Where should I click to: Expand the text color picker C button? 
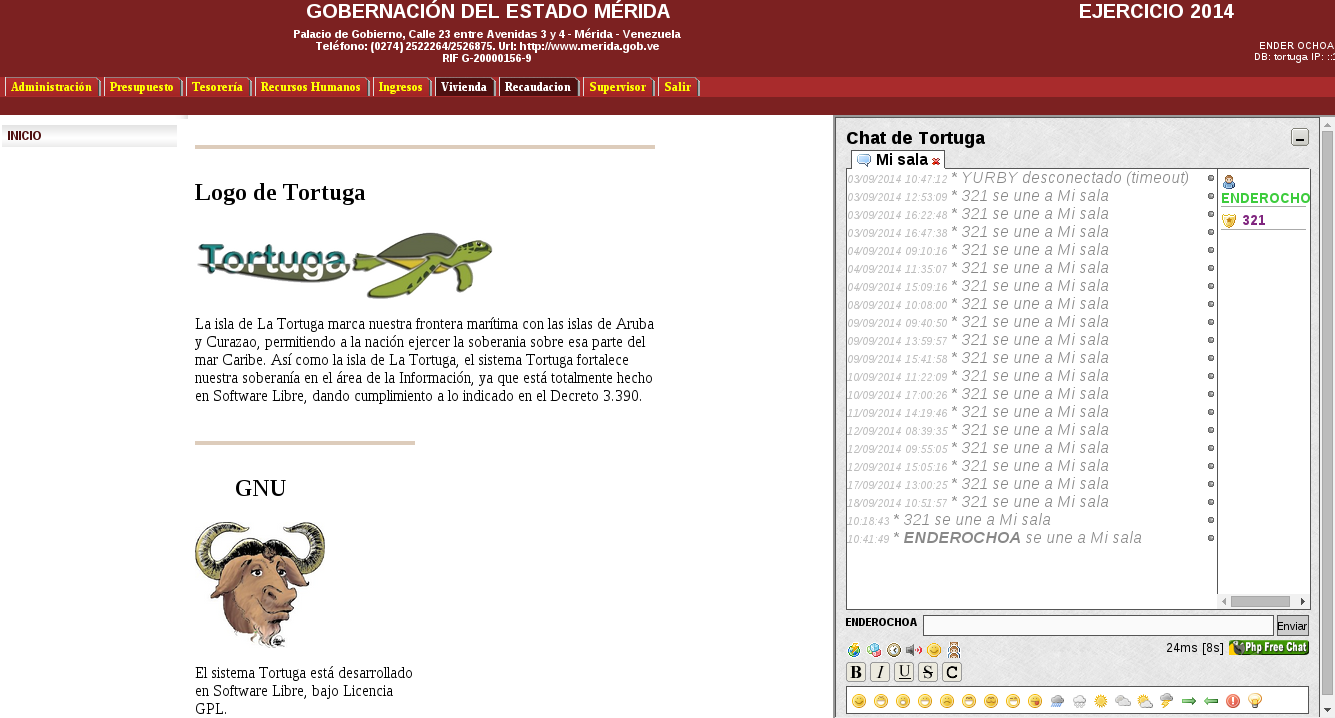(x=952, y=672)
